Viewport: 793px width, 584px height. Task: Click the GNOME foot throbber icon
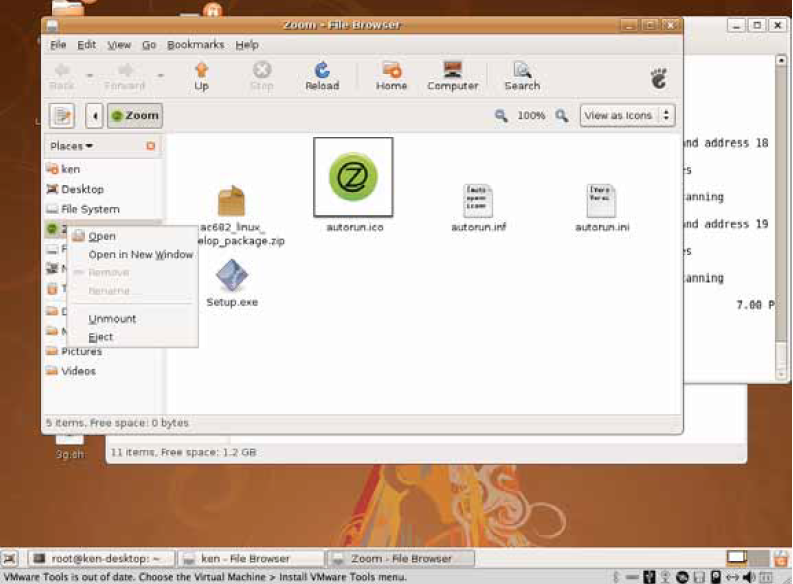pyautogui.click(x=658, y=78)
